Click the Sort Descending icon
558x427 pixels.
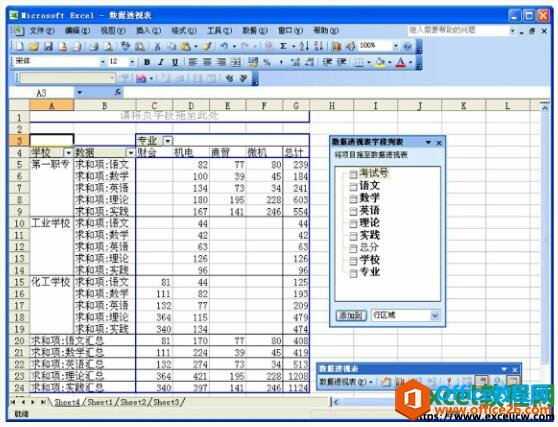[x=319, y=47]
